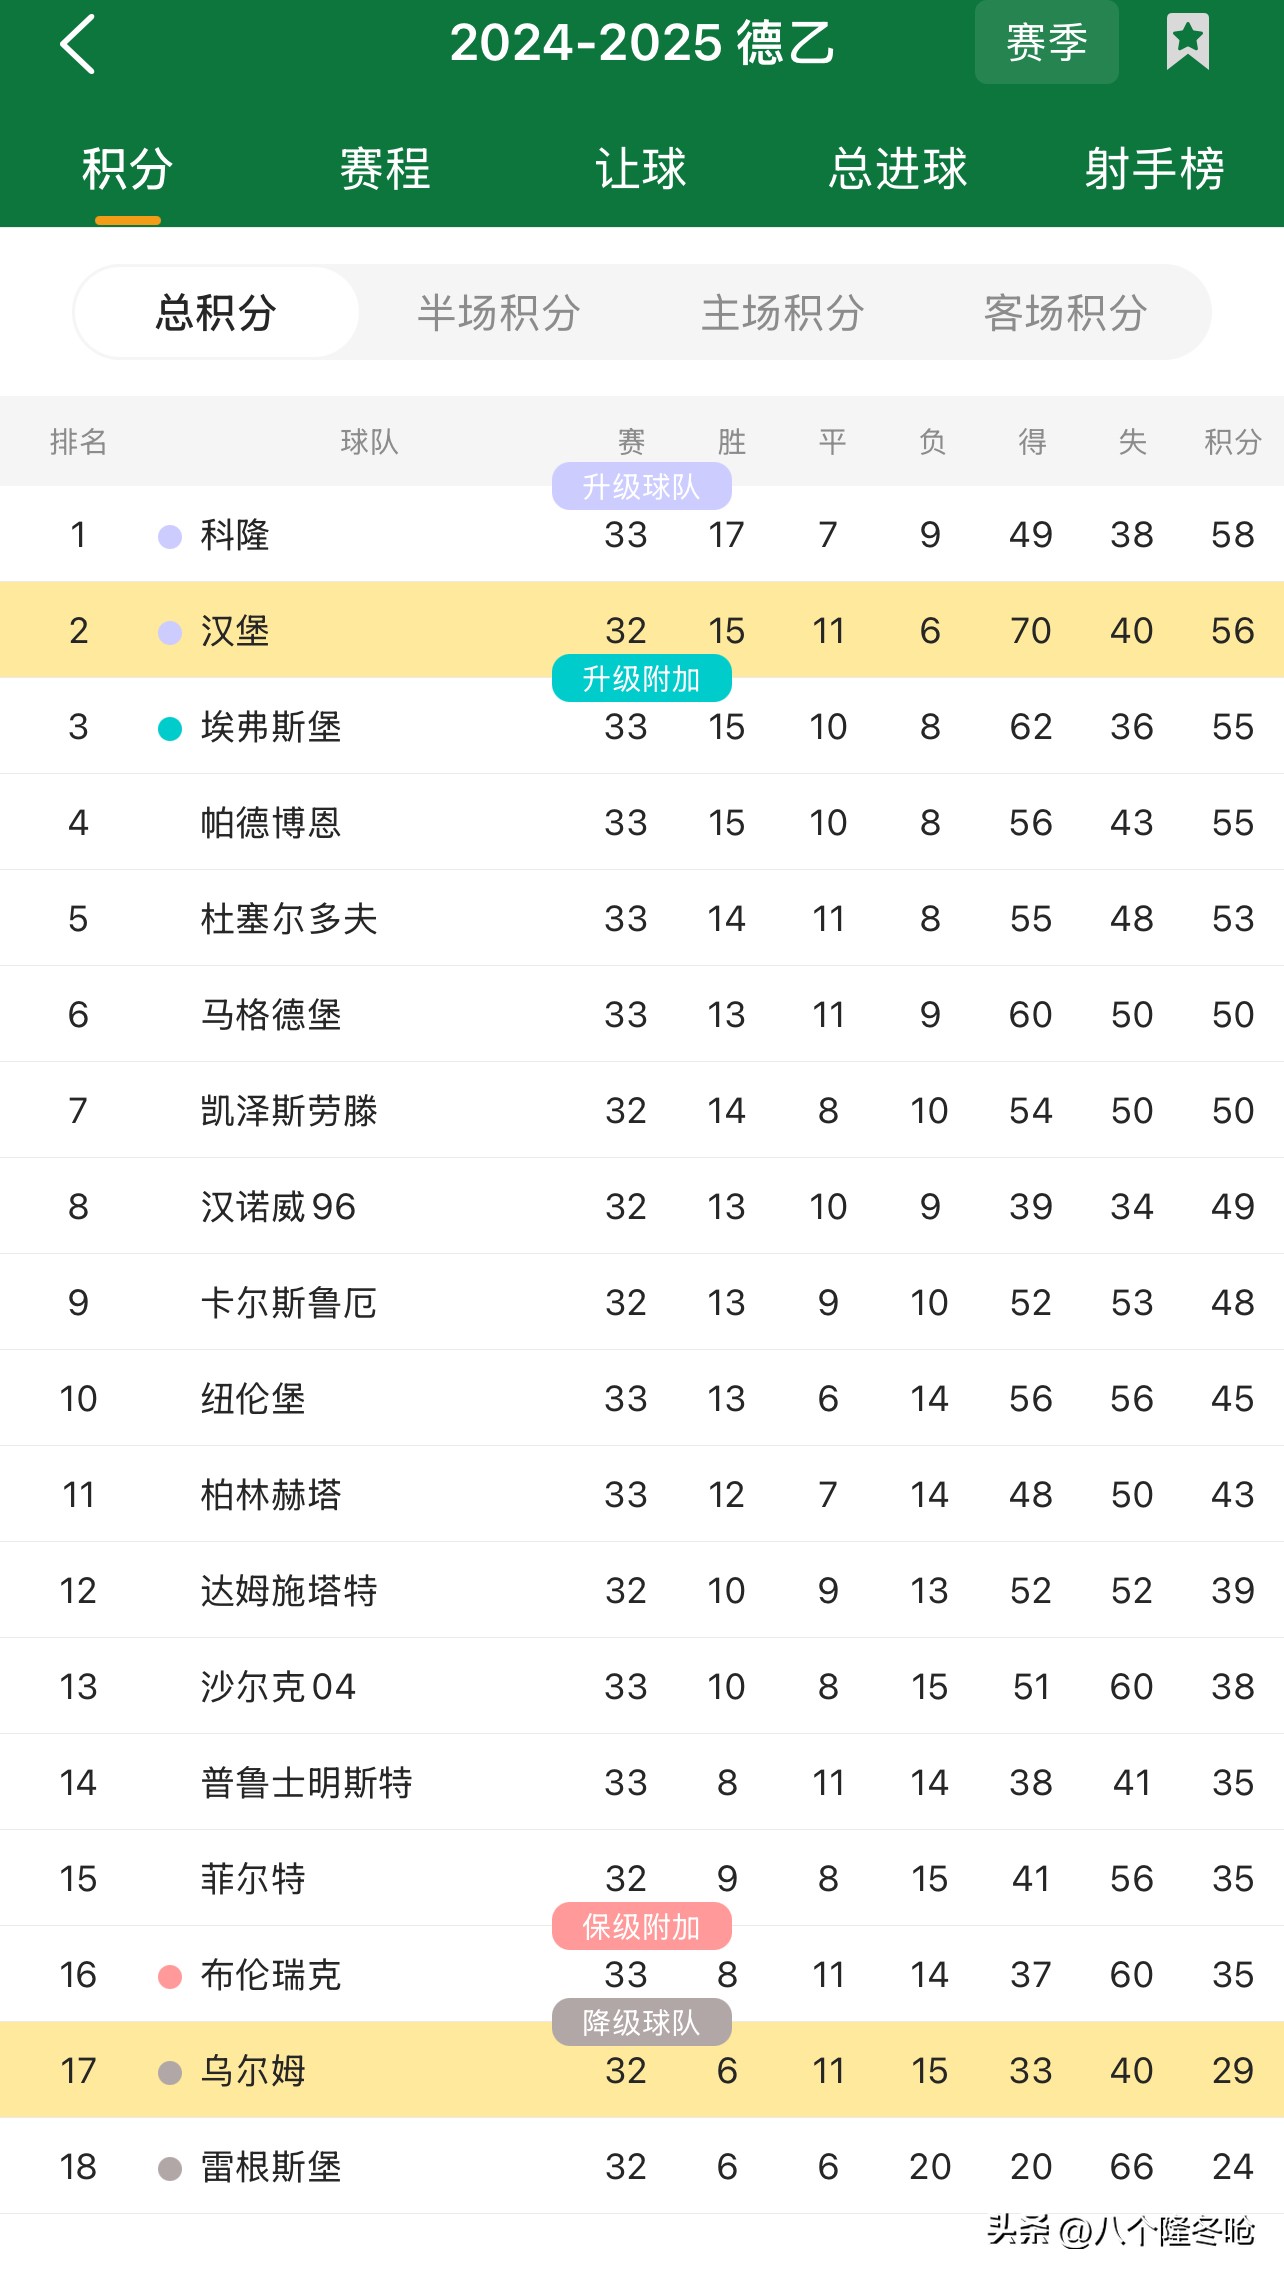Select the 总进球 tab

[898, 168]
